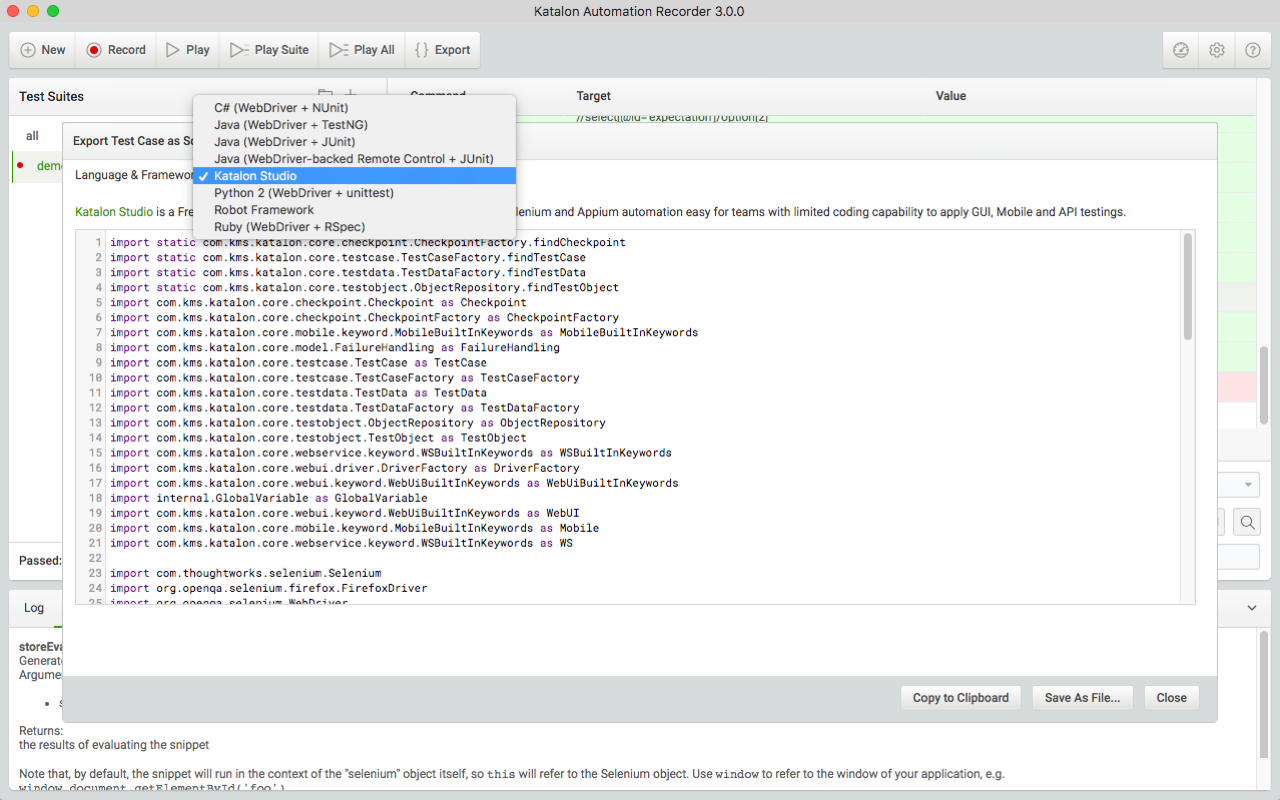Choose Python 2 (WebDriver + unittest)
1280x800 pixels.
click(x=354, y=193)
